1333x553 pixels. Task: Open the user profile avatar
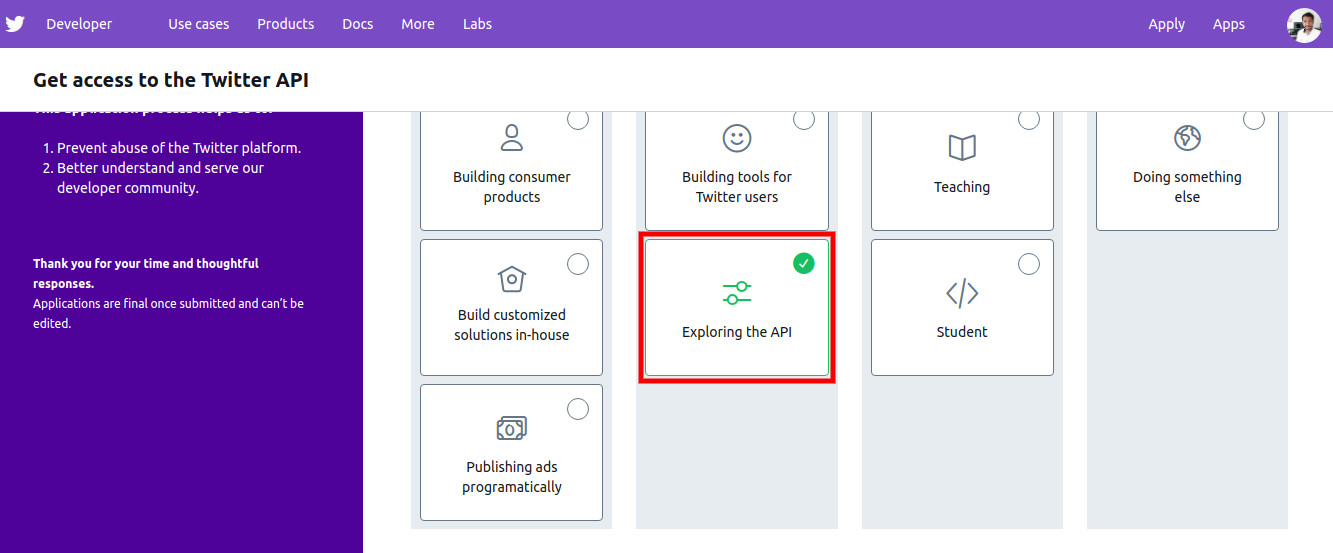[x=1304, y=25]
